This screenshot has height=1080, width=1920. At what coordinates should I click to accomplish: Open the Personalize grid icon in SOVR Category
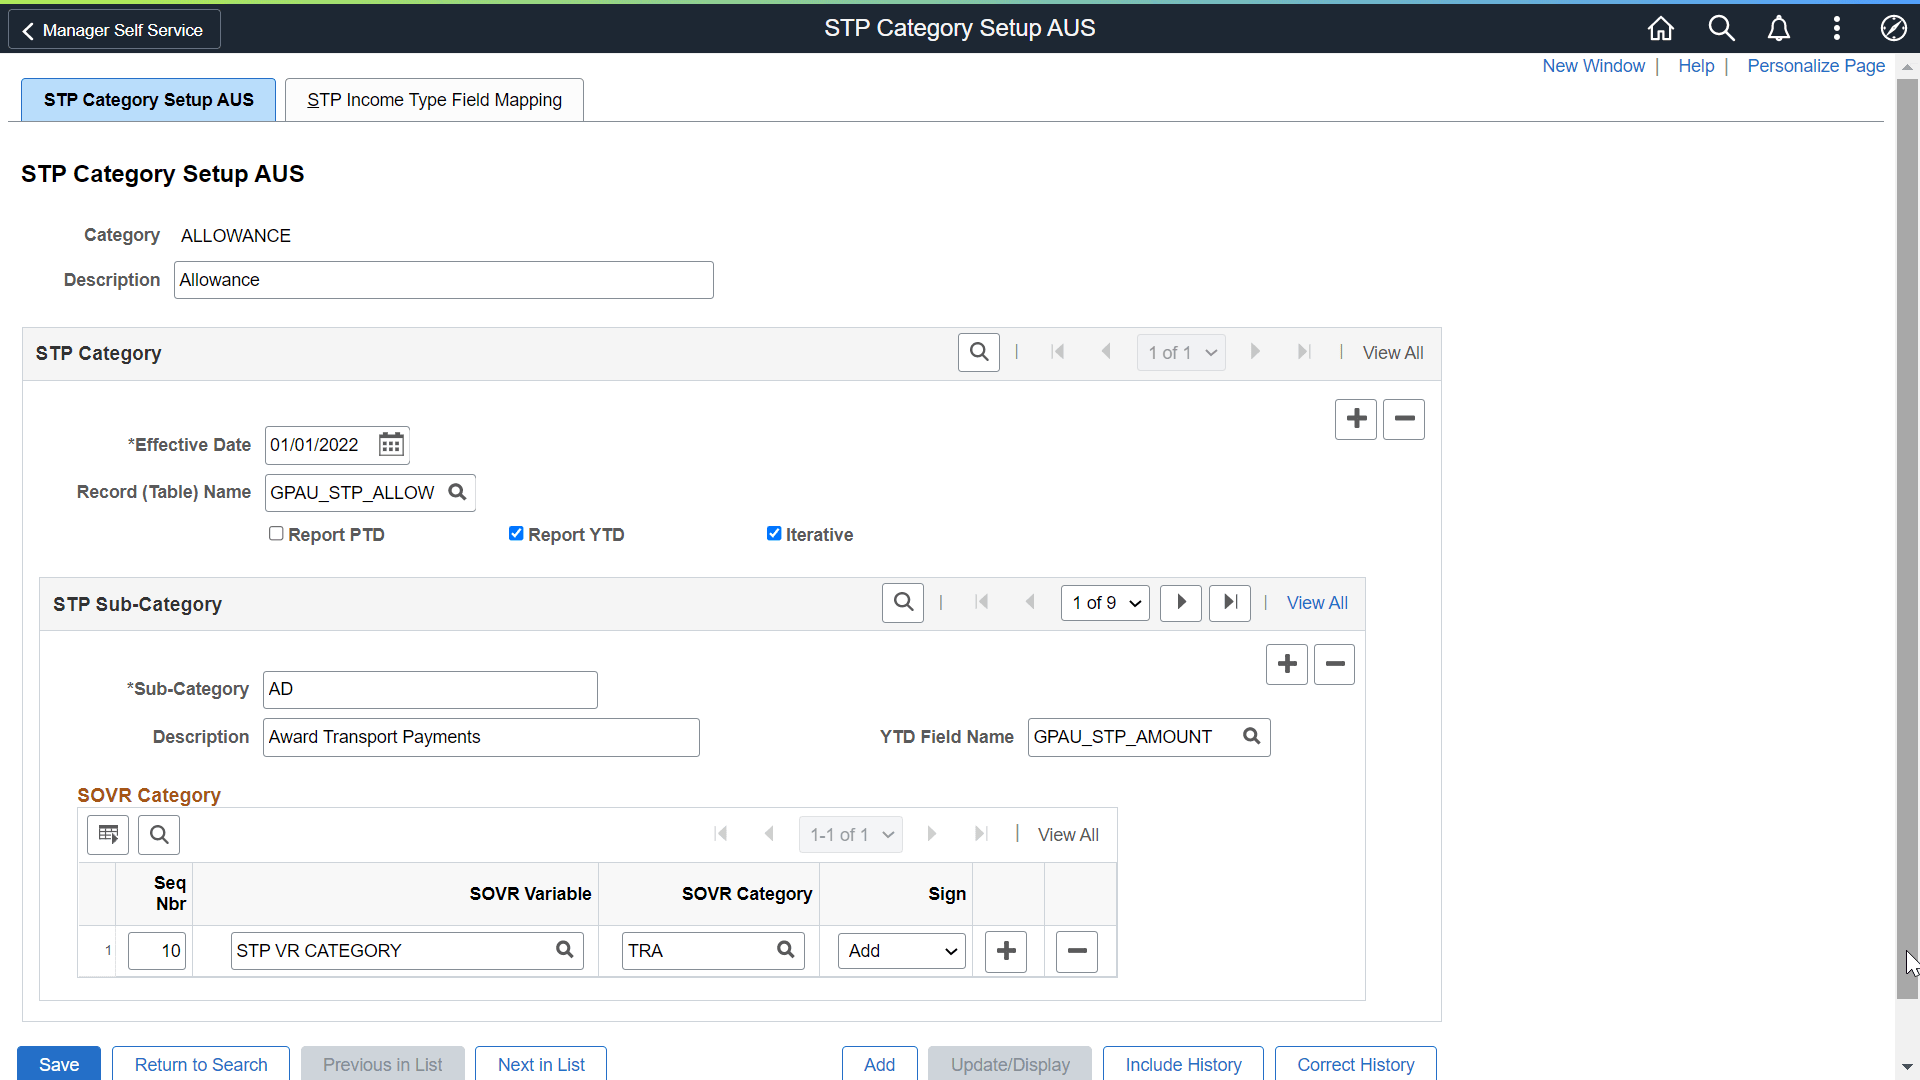click(x=107, y=834)
